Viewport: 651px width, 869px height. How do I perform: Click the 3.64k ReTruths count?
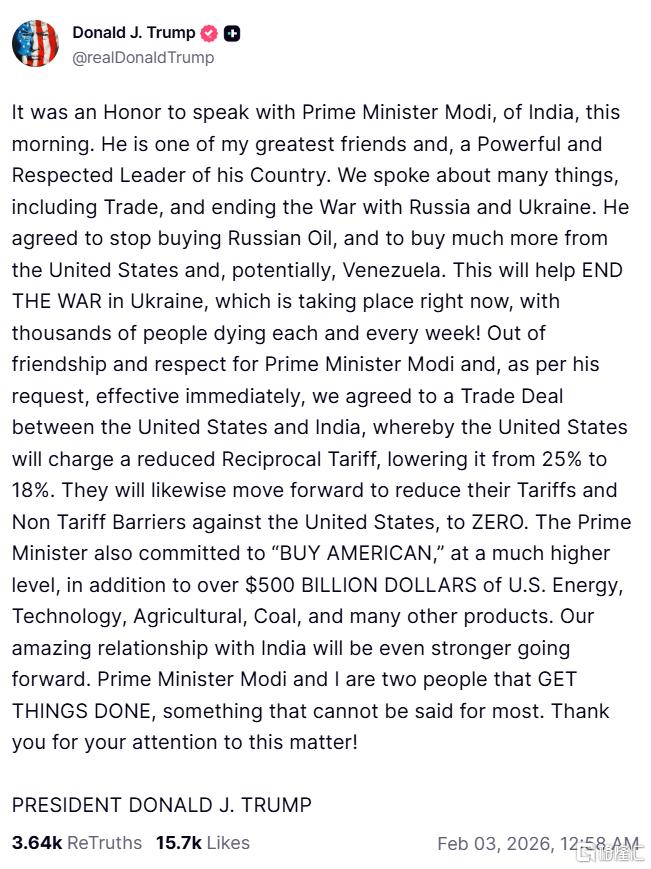pos(77,843)
